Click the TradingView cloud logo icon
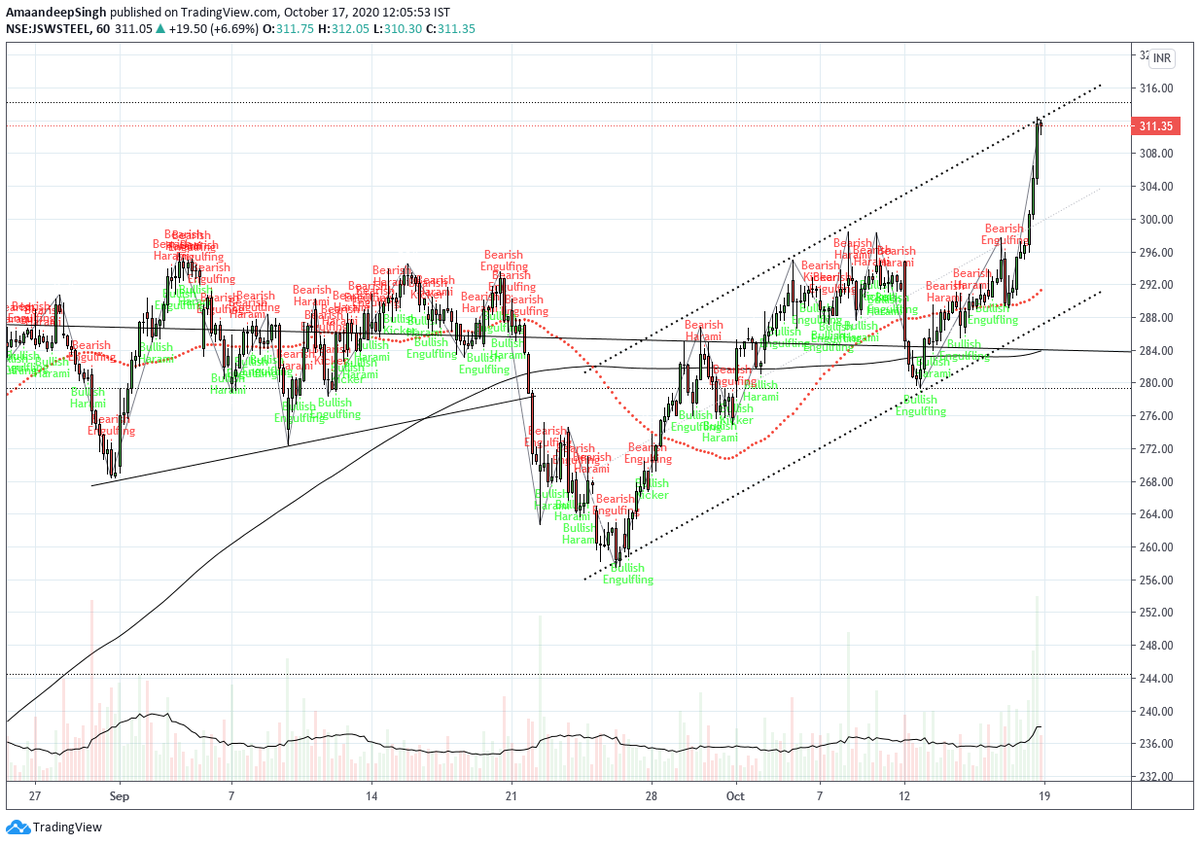The image size is (1200, 845). pyautogui.click(x=17, y=827)
